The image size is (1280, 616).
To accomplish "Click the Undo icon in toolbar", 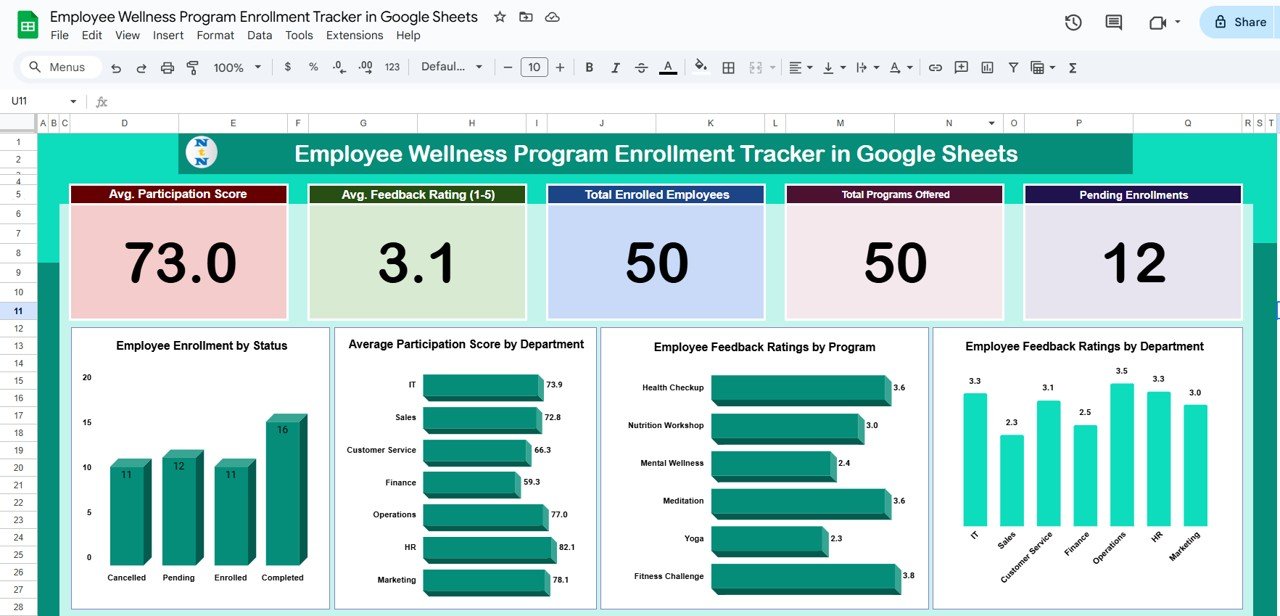I will point(116,67).
